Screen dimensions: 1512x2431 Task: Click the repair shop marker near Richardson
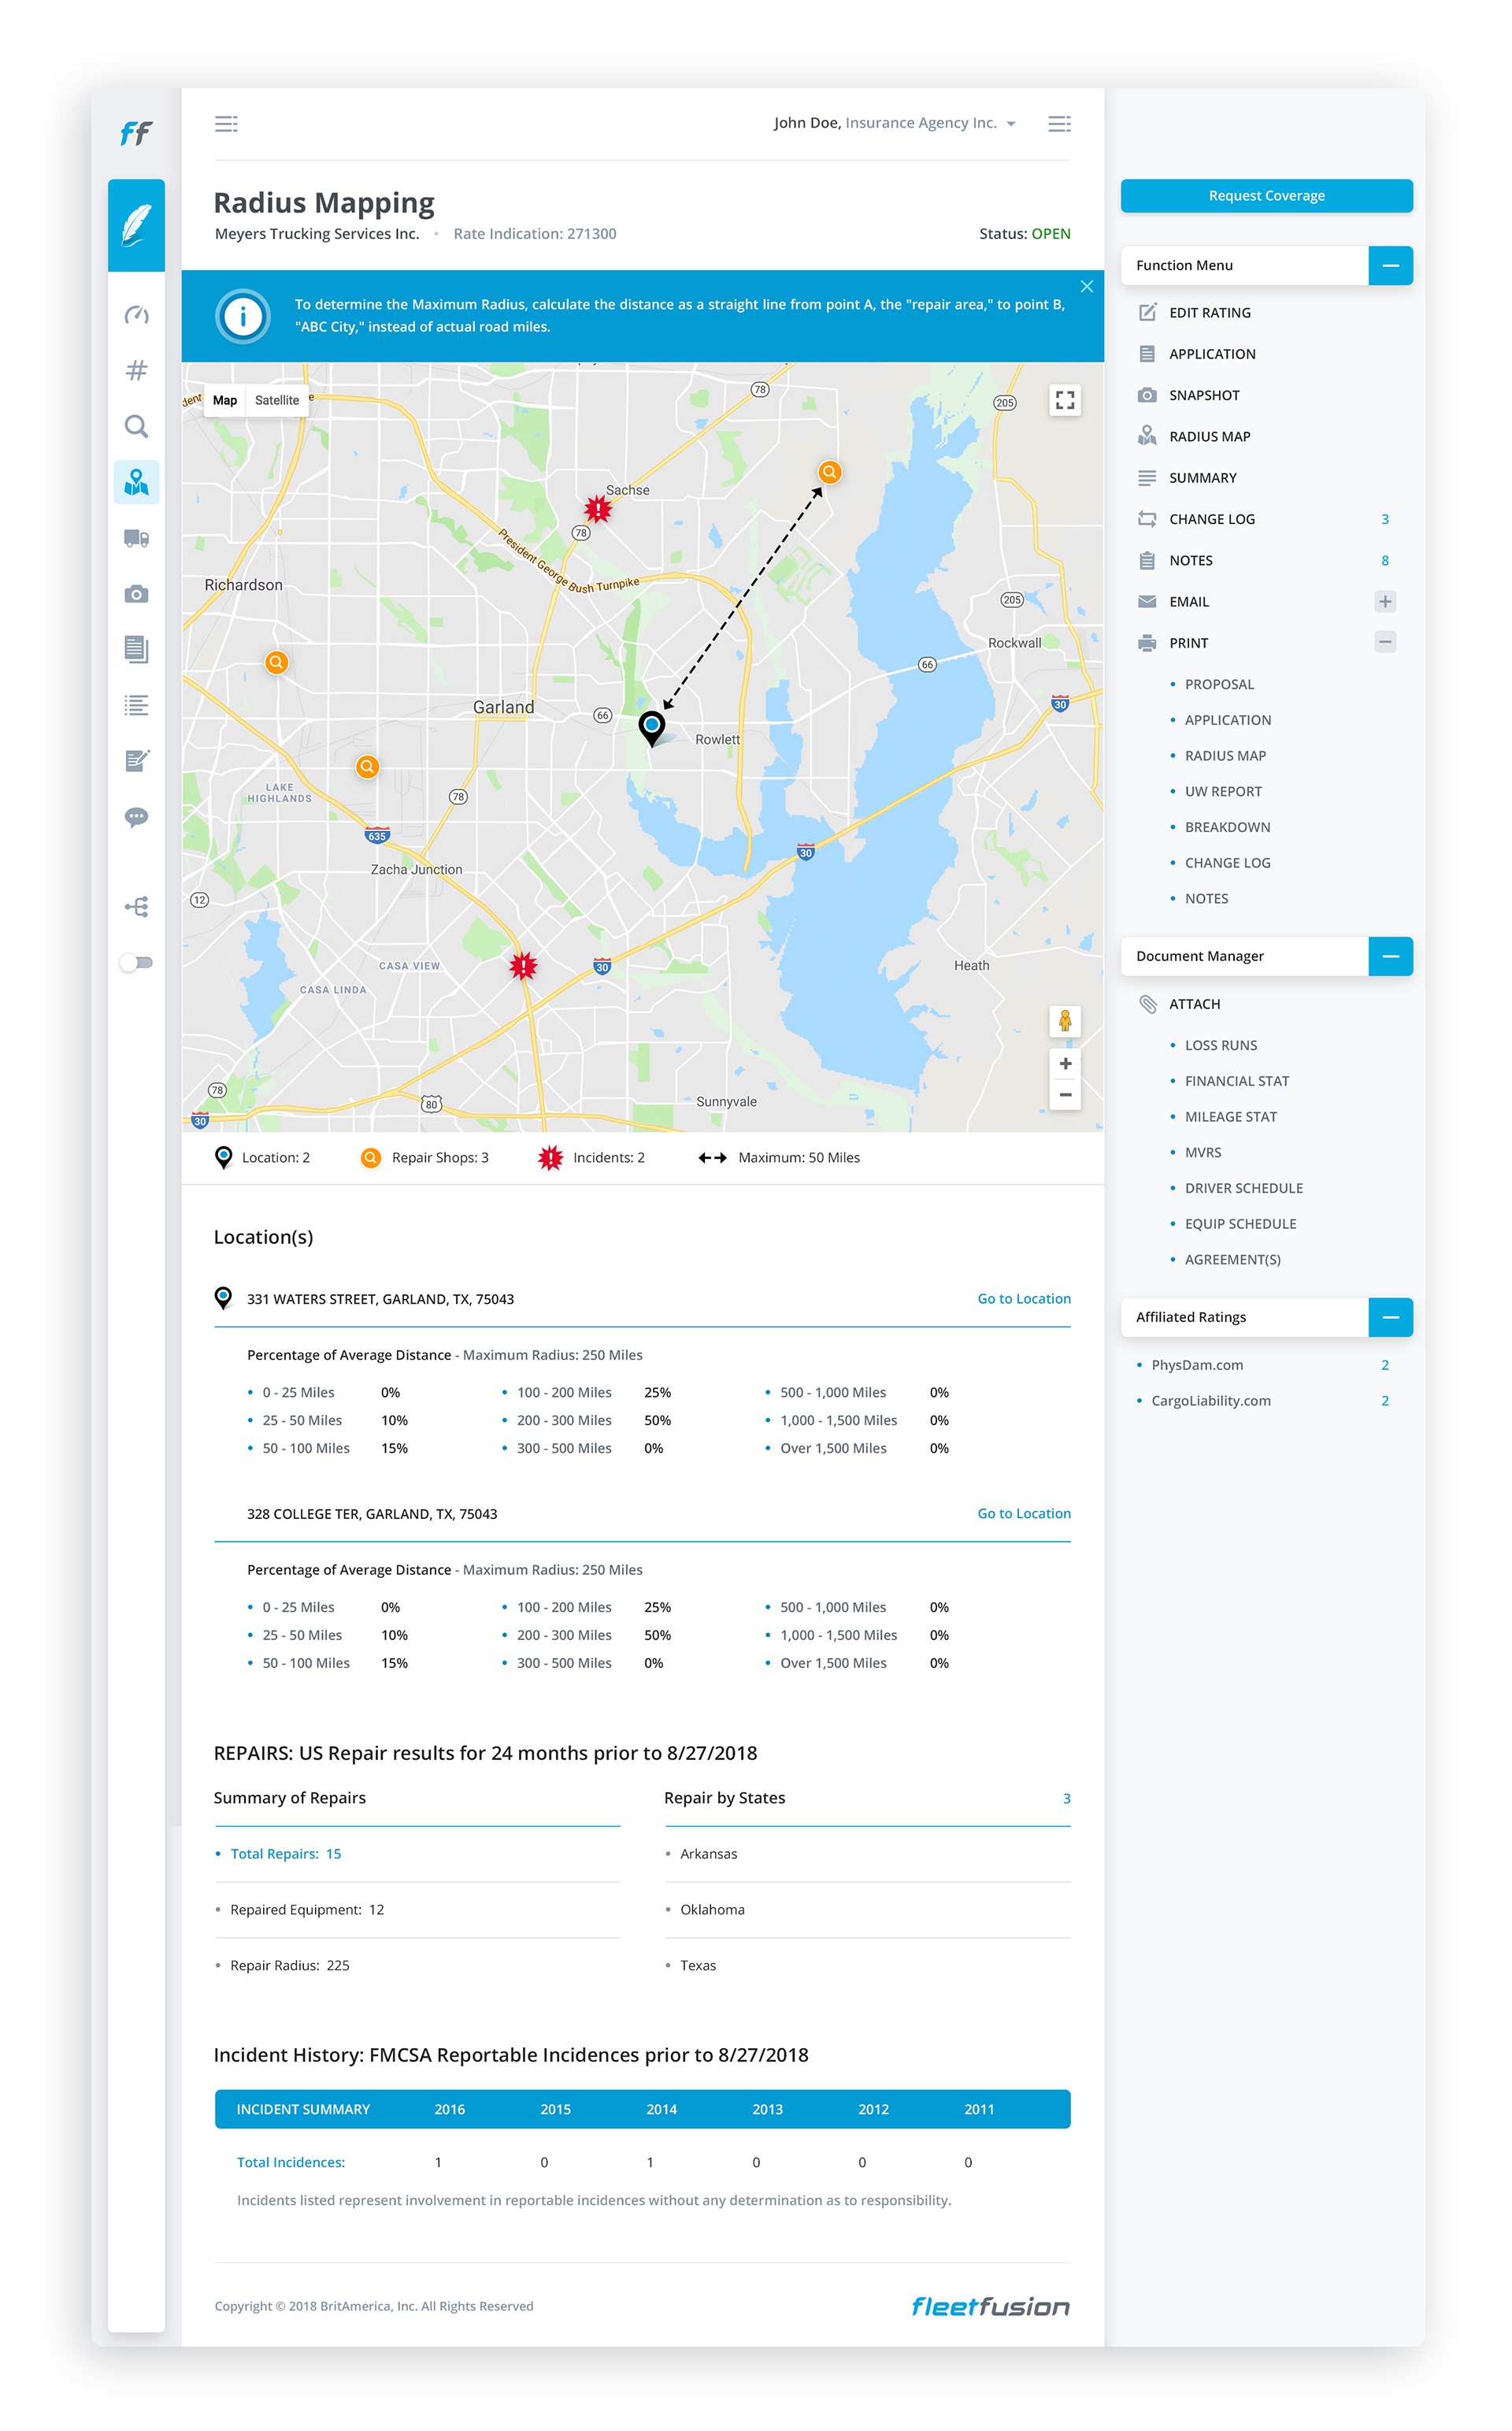[x=277, y=662]
